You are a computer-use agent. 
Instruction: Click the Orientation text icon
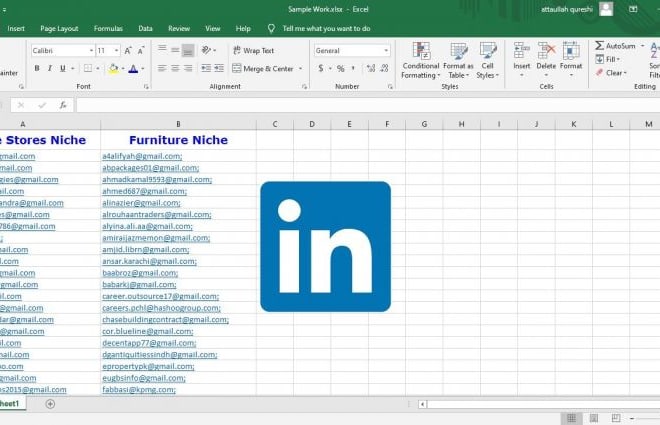[x=206, y=50]
